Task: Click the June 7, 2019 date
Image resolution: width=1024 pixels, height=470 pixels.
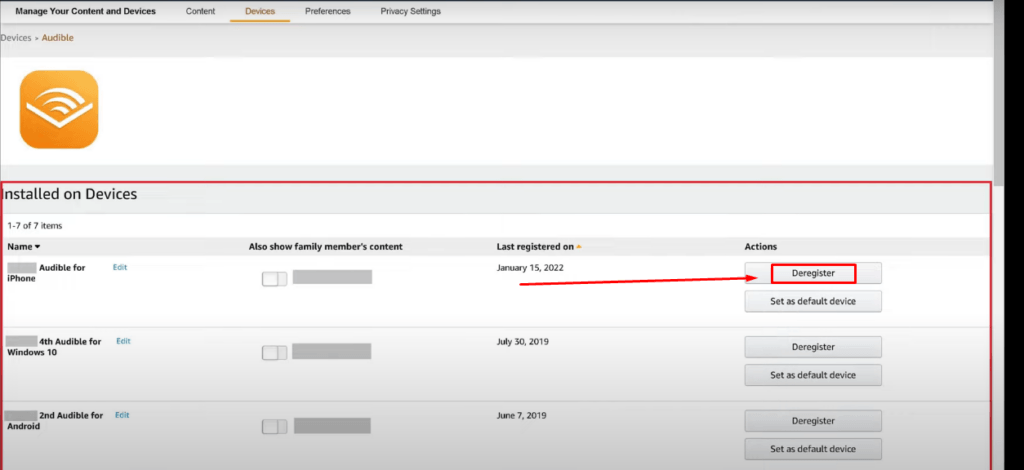Action: tap(521, 415)
